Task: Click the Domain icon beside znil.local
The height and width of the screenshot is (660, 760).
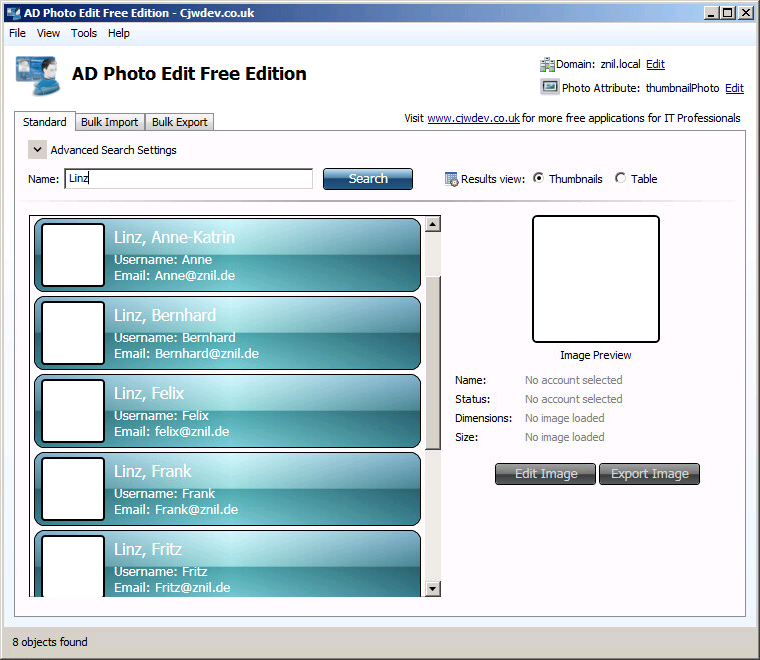Action: click(x=548, y=65)
